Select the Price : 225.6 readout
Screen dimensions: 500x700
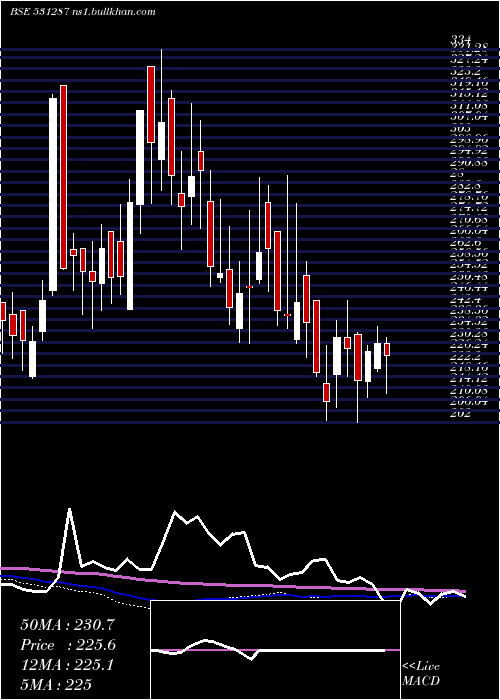click(x=68, y=645)
